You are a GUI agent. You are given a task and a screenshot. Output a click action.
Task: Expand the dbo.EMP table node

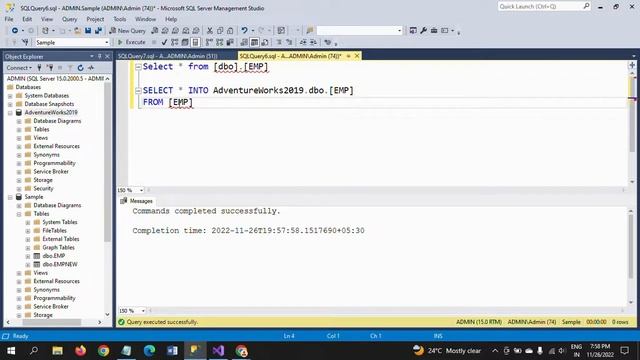pos(28,256)
